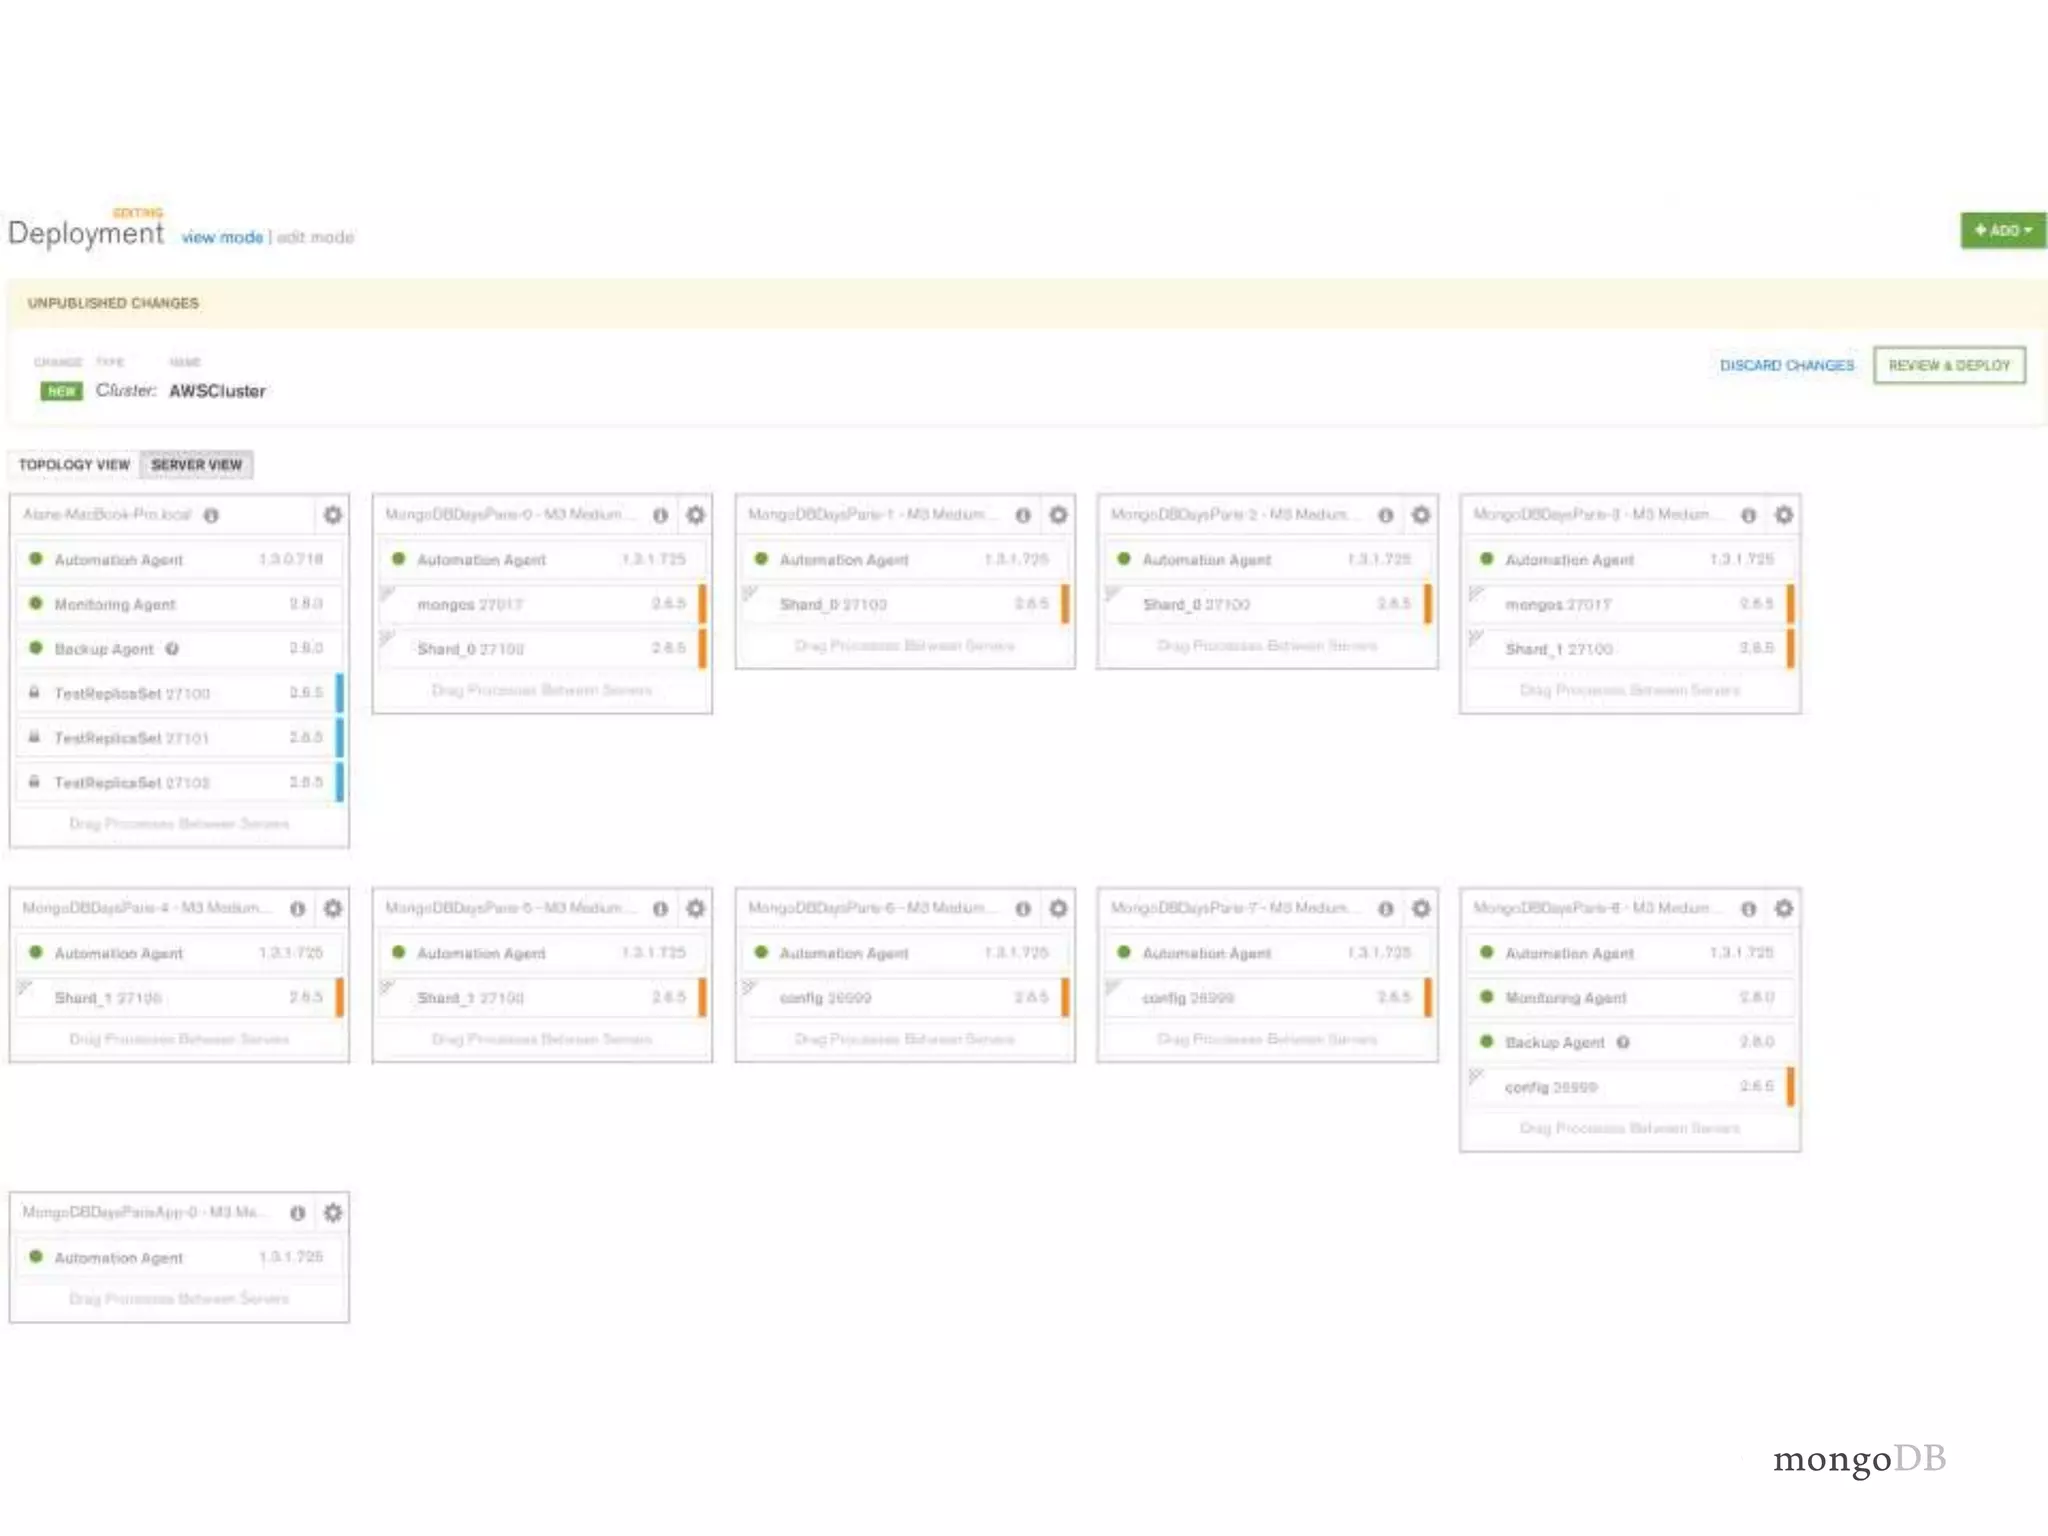Image resolution: width=2048 pixels, height=1536 pixels.
Task: Open gear menu for MongoDBDaysParis-2 server
Action: point(1421,515)
